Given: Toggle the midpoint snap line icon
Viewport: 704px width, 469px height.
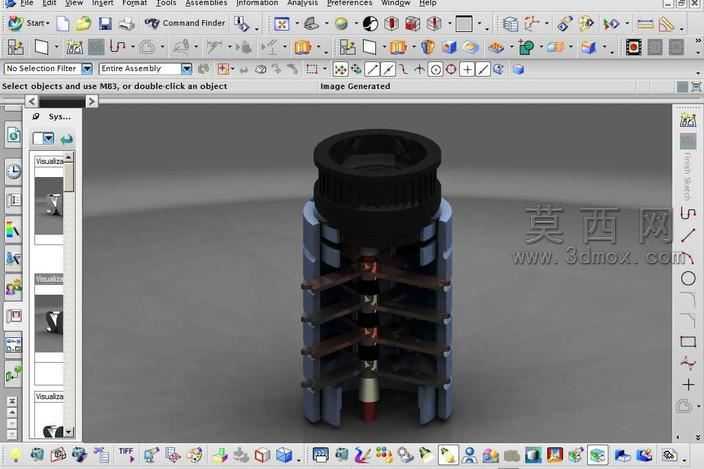Looking at the screenshot, I should (x=387, y=70).
